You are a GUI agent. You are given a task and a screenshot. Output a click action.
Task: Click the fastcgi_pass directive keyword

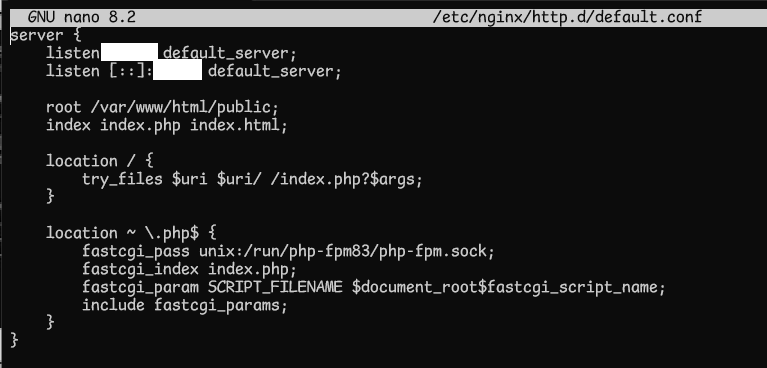135,252
